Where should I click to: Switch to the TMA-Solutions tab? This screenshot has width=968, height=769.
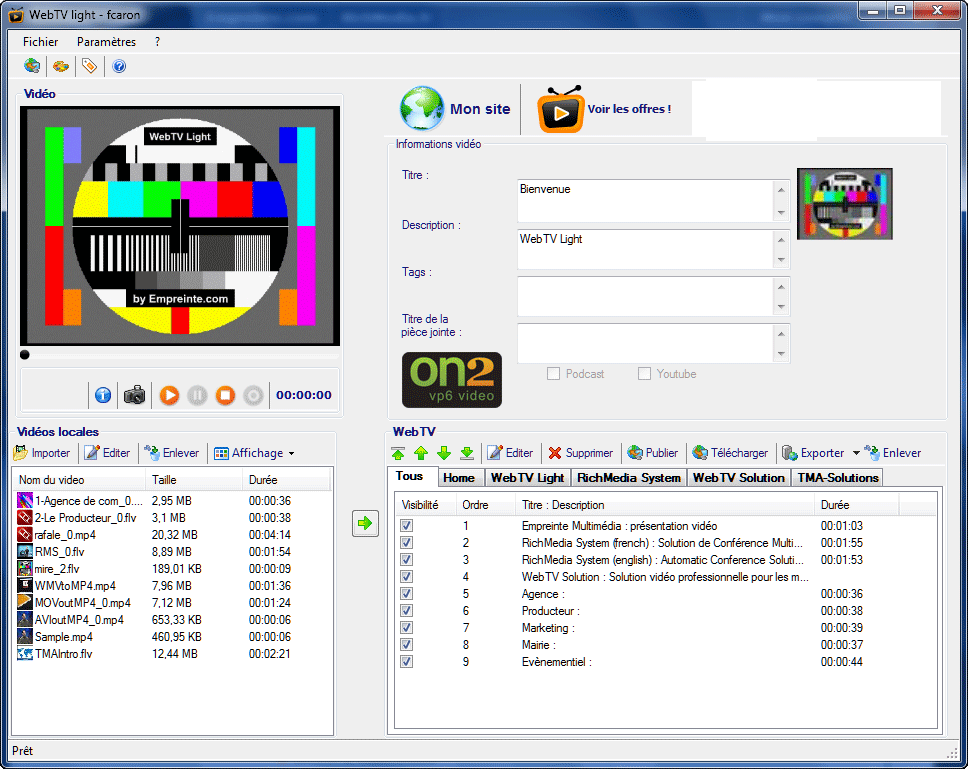[838, 478]
